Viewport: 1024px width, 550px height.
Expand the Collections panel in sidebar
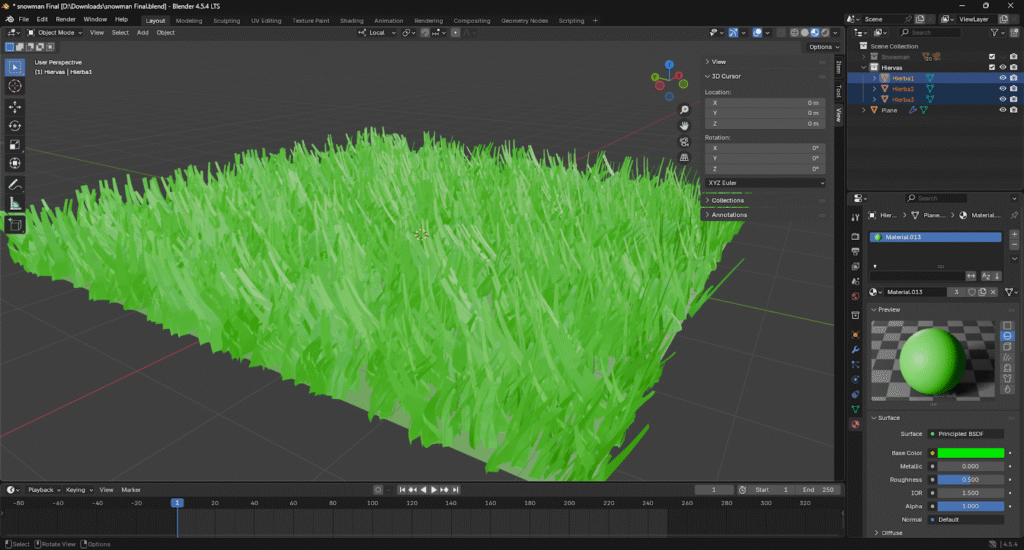tap(727, 200)
